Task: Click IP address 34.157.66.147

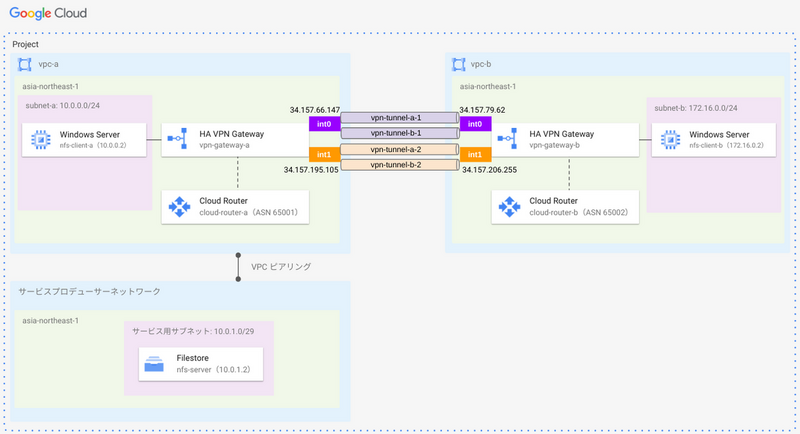Action: (x=315, y=110)
